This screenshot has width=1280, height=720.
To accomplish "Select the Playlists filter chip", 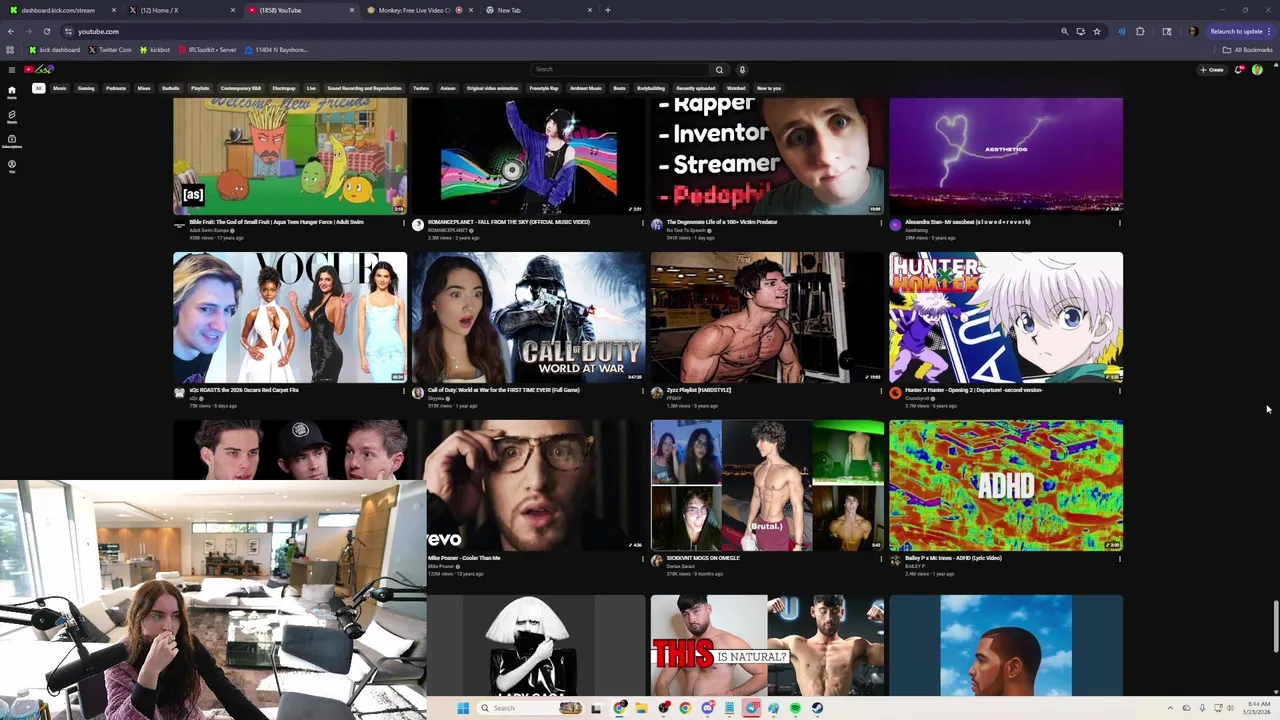I will coord(200,88).
